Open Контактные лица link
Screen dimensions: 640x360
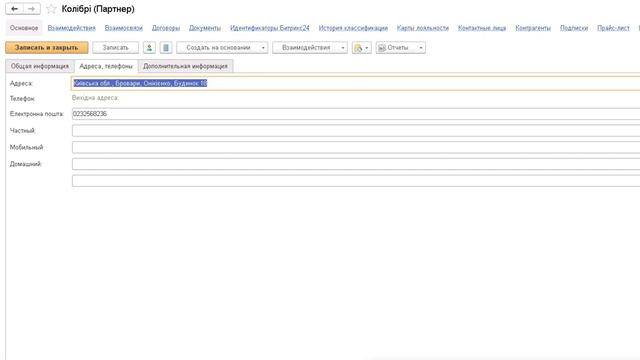coord(482,28)
